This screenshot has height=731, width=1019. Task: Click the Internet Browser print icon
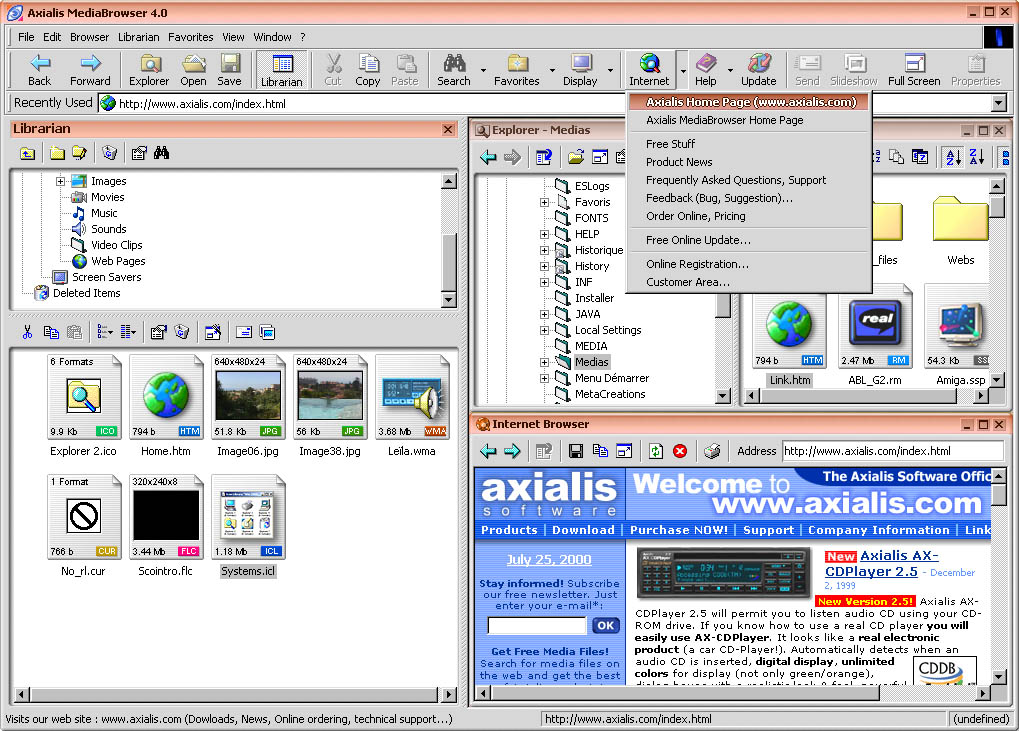point(712,451)
